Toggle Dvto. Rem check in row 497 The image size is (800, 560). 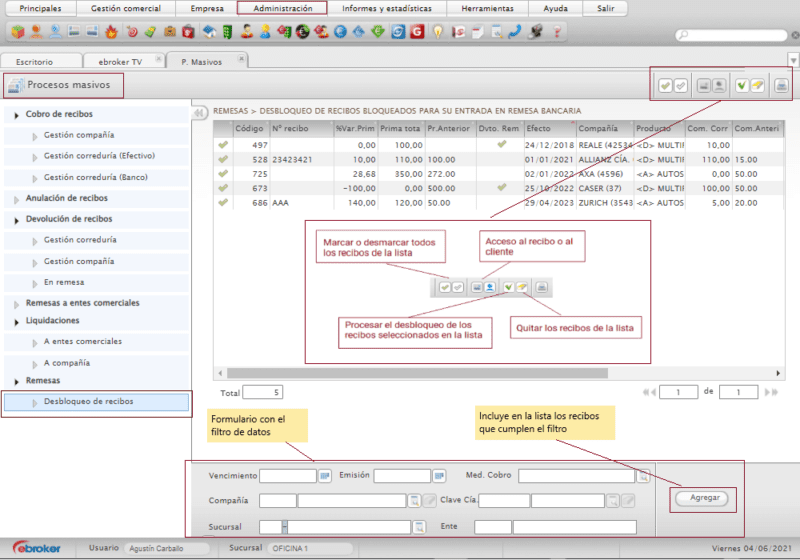click(502, 144)
